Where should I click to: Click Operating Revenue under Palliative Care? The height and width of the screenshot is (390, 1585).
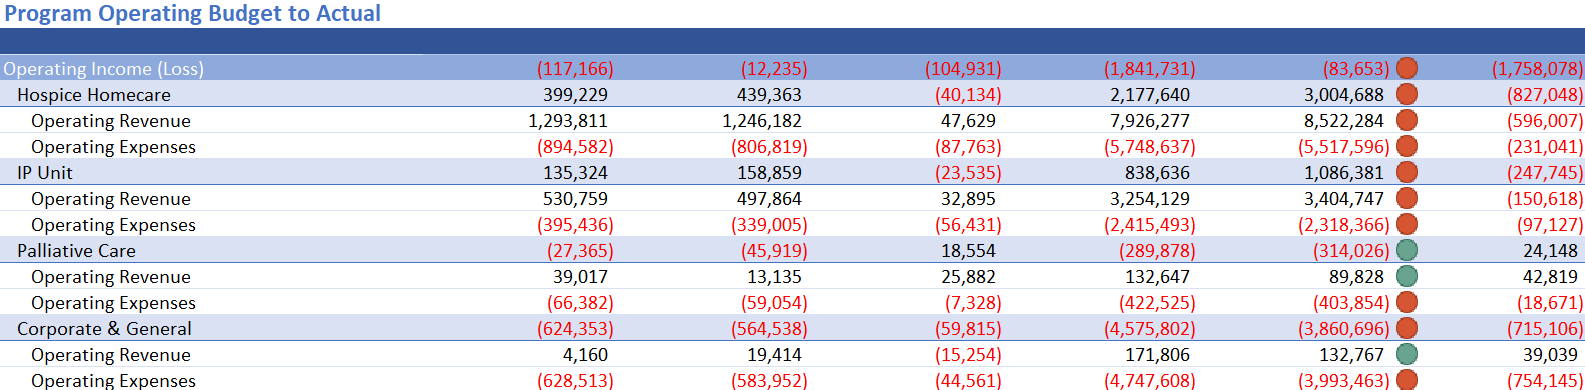pyautogui.click(x=111, y=277)
